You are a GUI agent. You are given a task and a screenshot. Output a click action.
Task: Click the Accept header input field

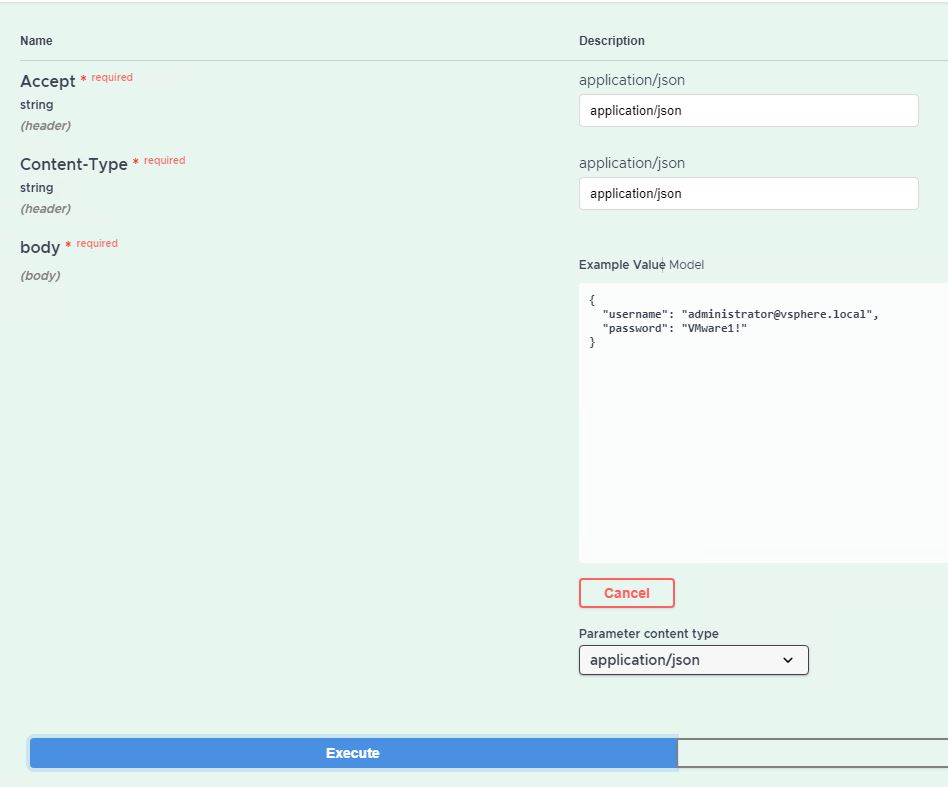click(748, 111)
